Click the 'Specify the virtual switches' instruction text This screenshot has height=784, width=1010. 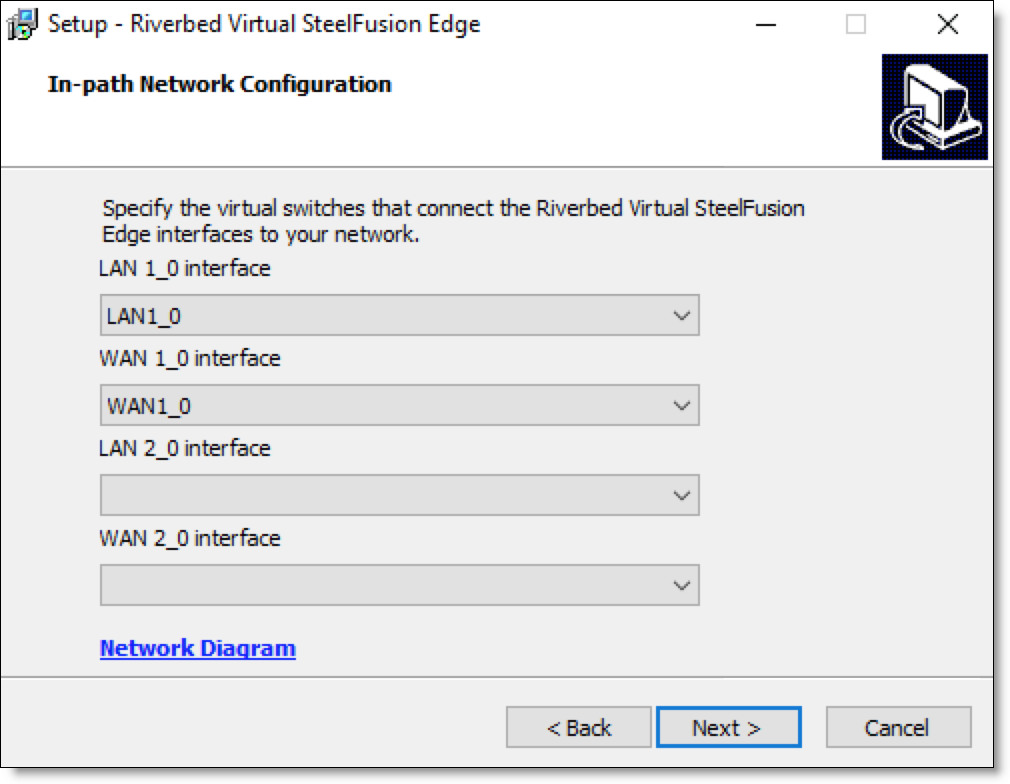(x=453, y=221)
